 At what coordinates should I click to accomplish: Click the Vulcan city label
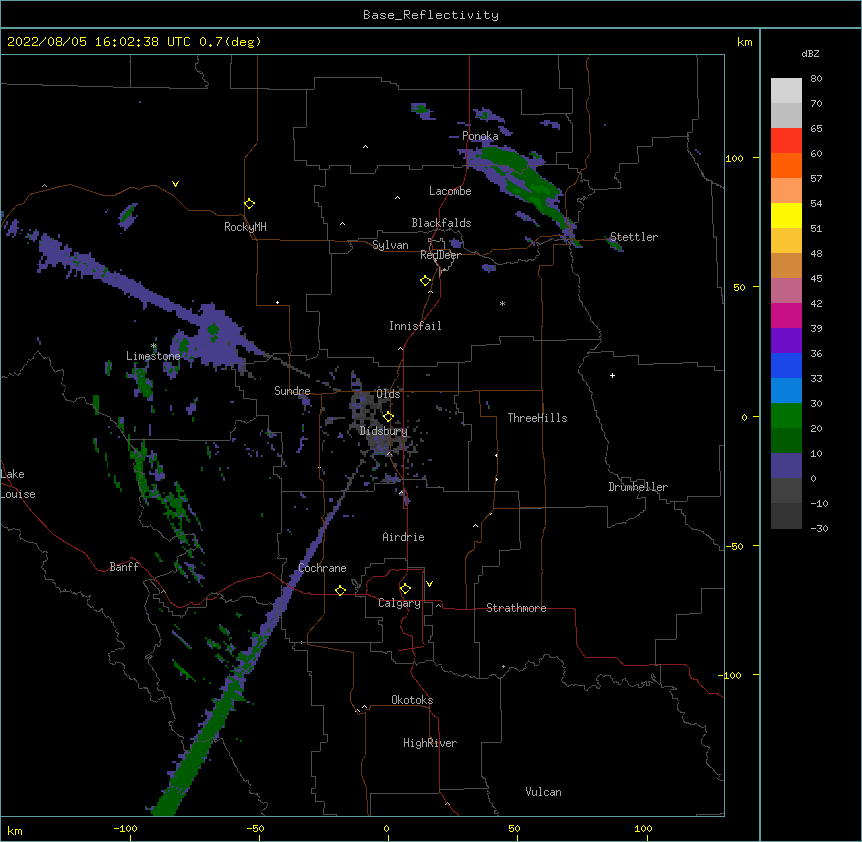[543, 792]
